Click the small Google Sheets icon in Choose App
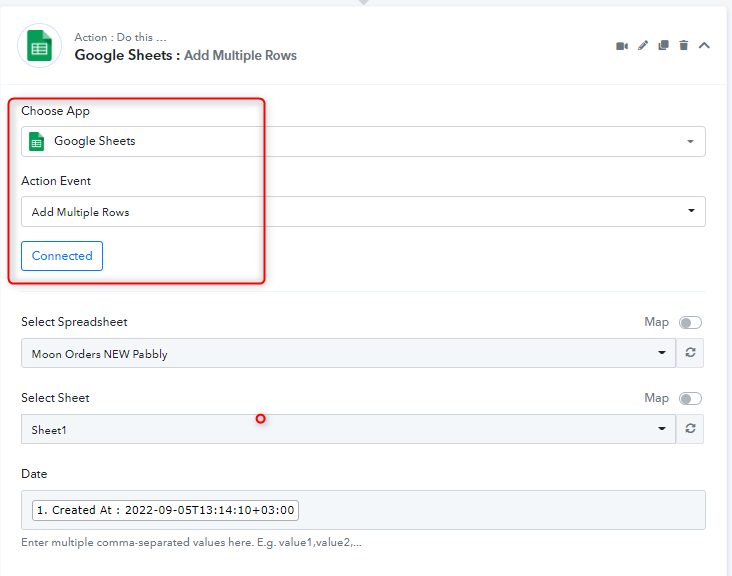Screen dimensions: 732x576 (37, 142)
